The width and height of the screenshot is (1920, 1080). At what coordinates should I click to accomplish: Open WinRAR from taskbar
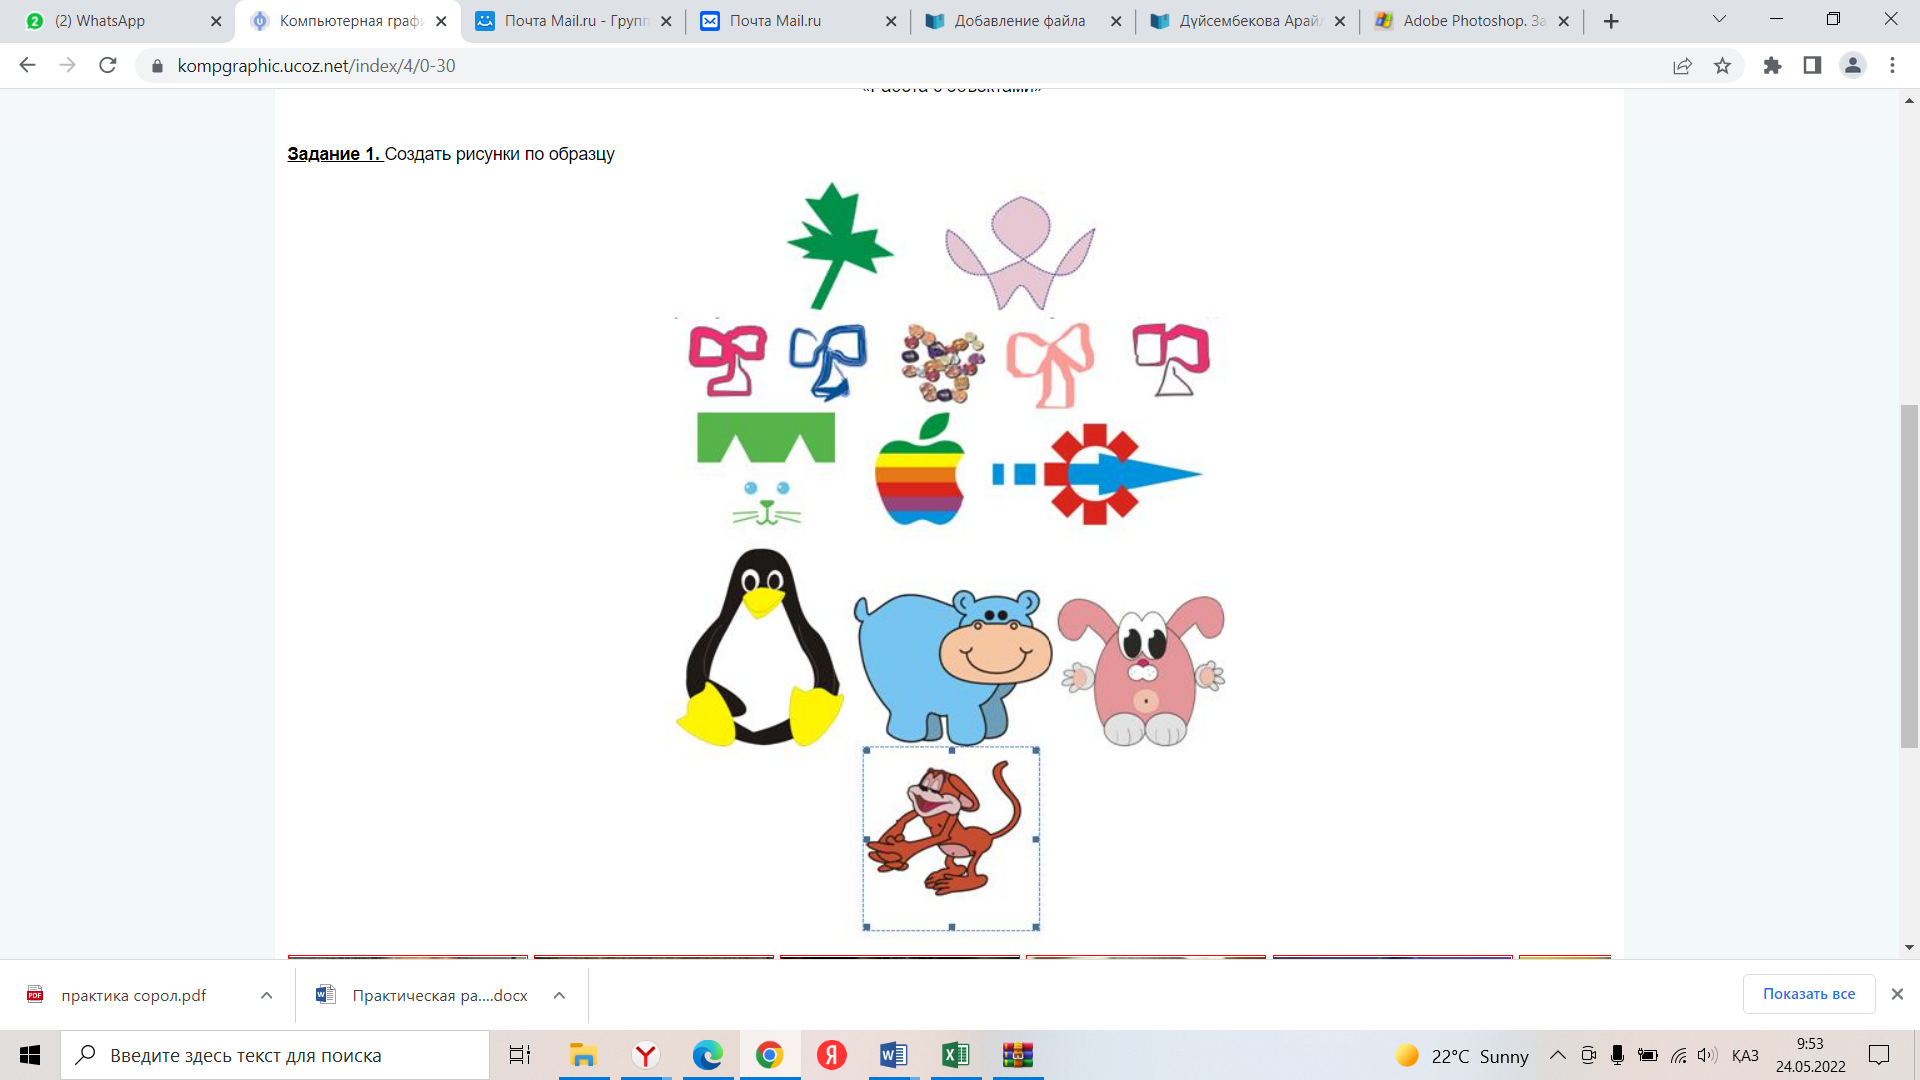coord(1017,1055)
